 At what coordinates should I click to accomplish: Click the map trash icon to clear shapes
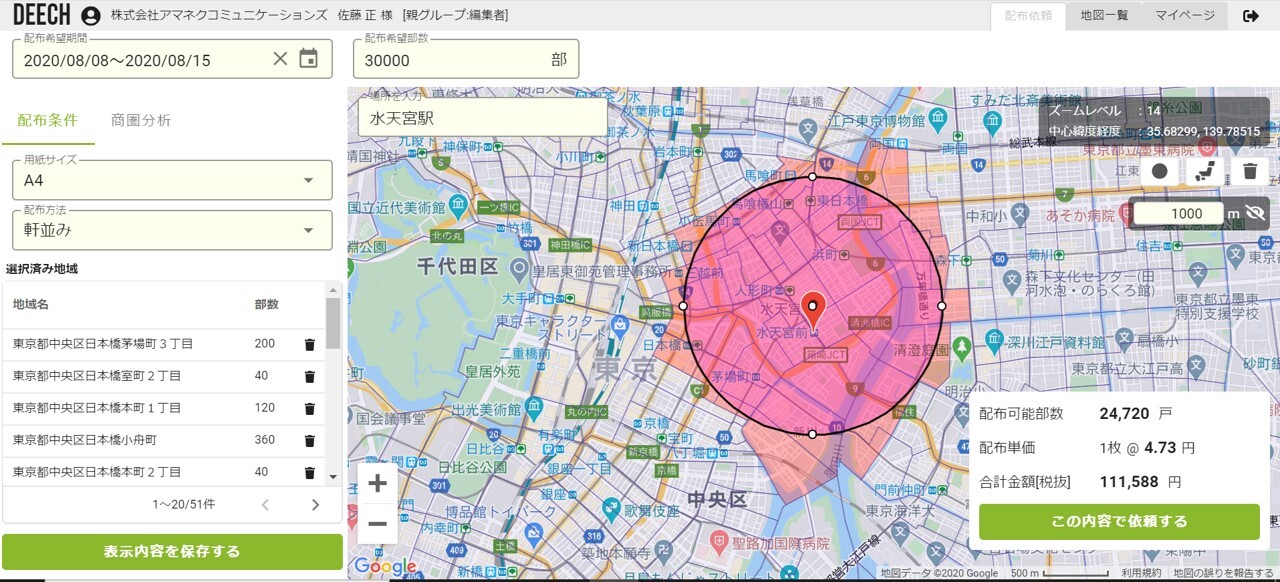point(1250,171)
